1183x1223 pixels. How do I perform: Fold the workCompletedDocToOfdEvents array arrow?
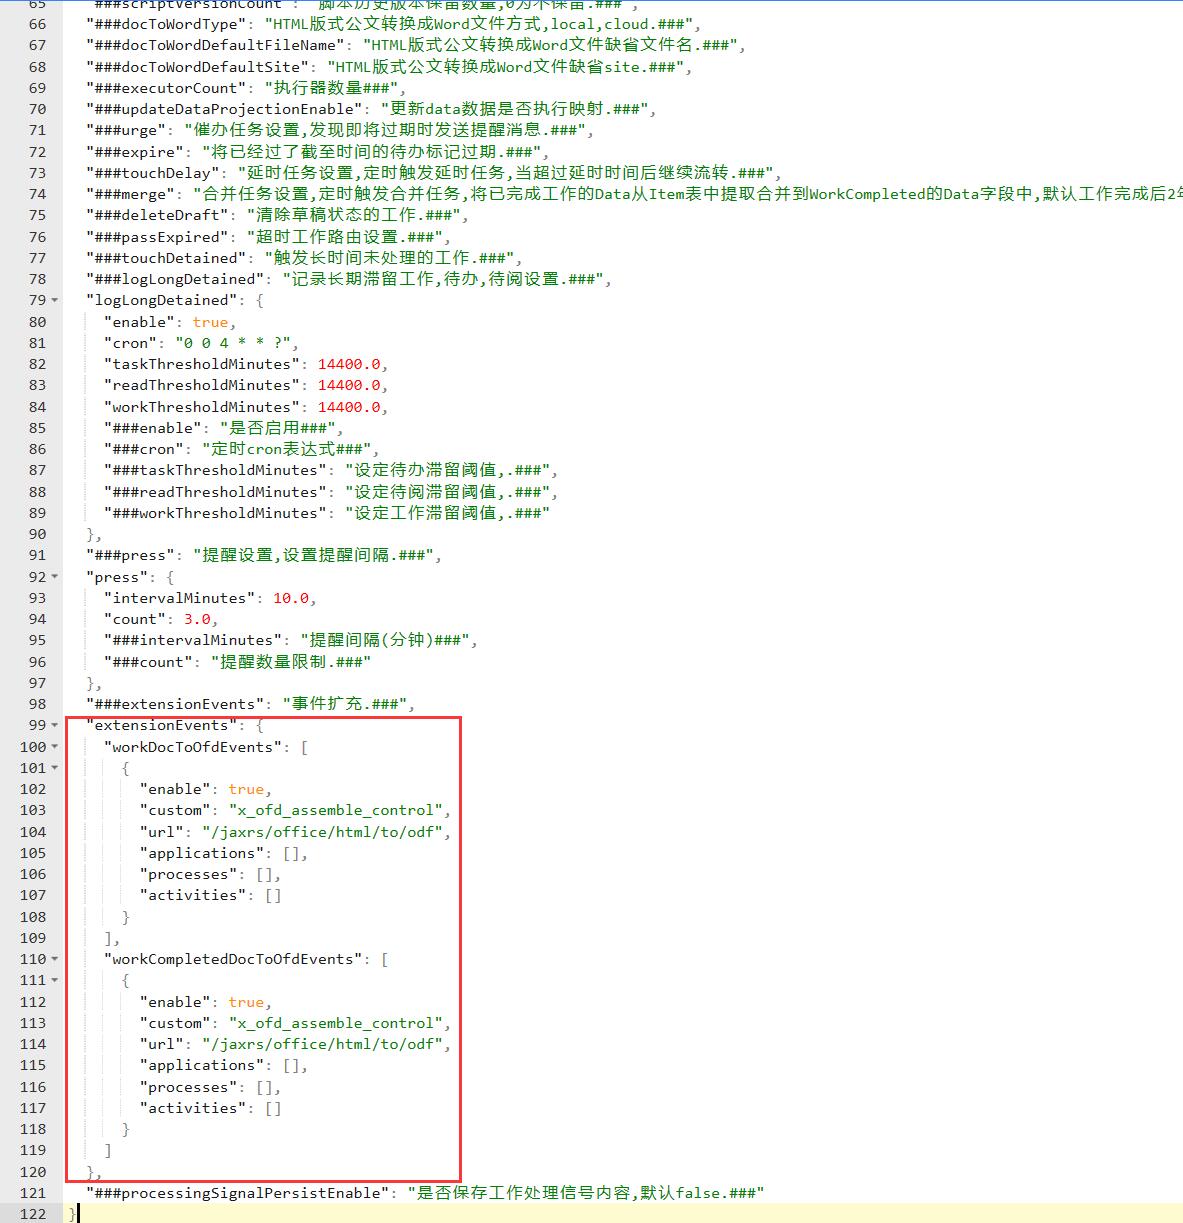click(x=55, y=959)
